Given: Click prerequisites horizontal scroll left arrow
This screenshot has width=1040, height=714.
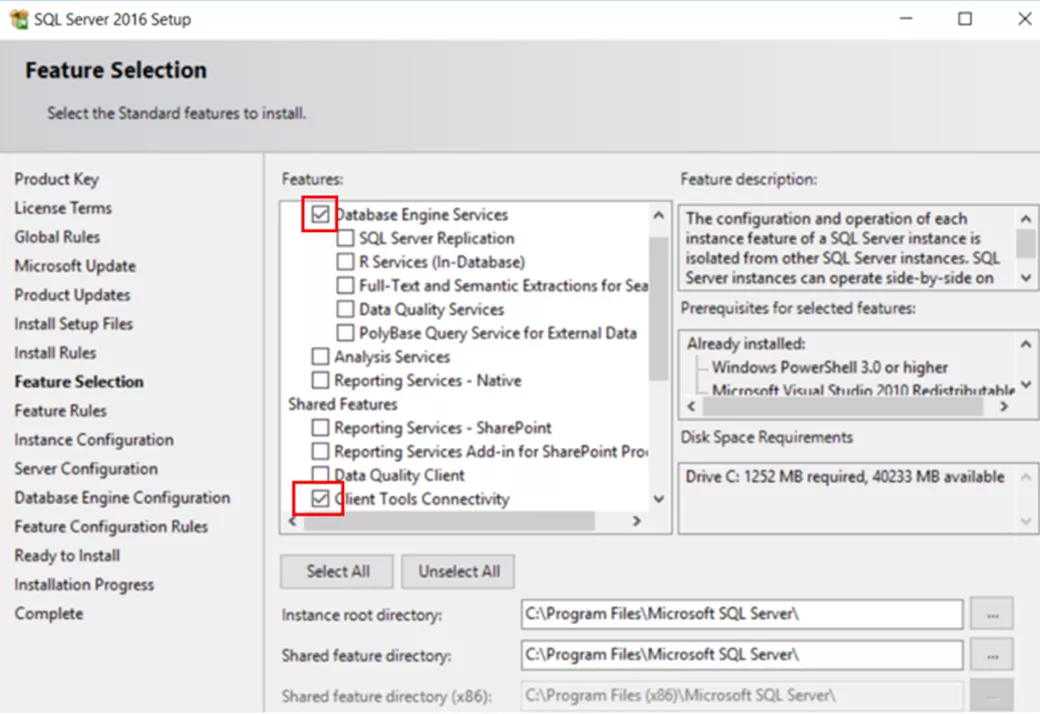Looking at the screenshot, I should coord(692,406).
